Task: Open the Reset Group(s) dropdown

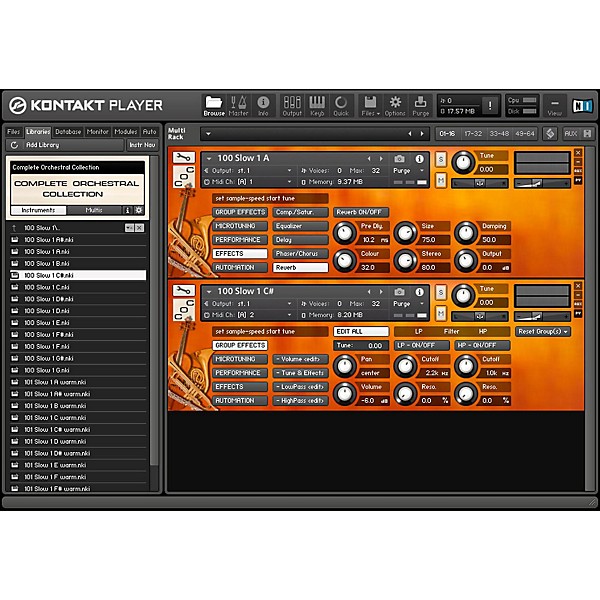Action: coord(543,331)
